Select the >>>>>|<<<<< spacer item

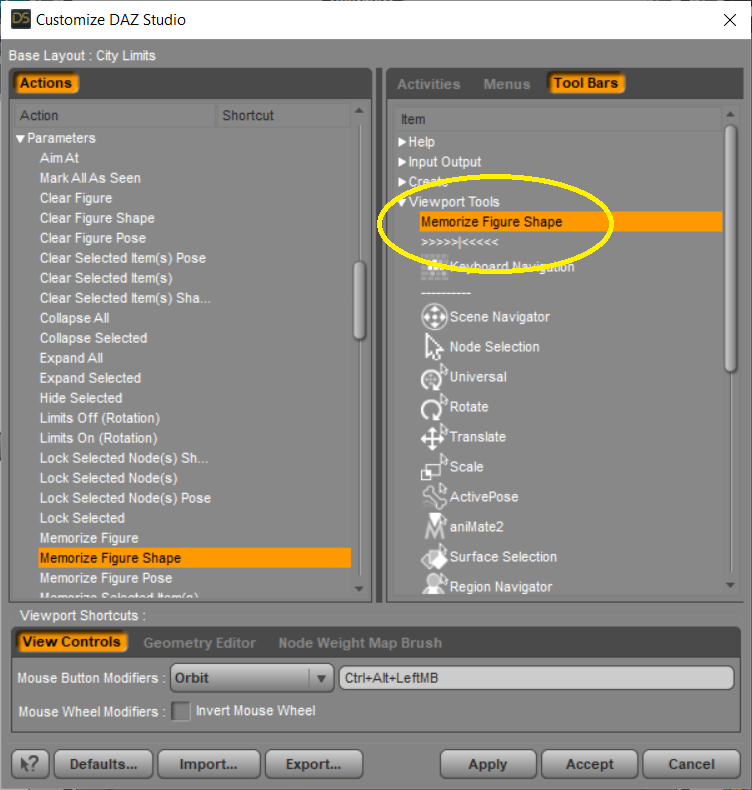click(x=459, y=242)
